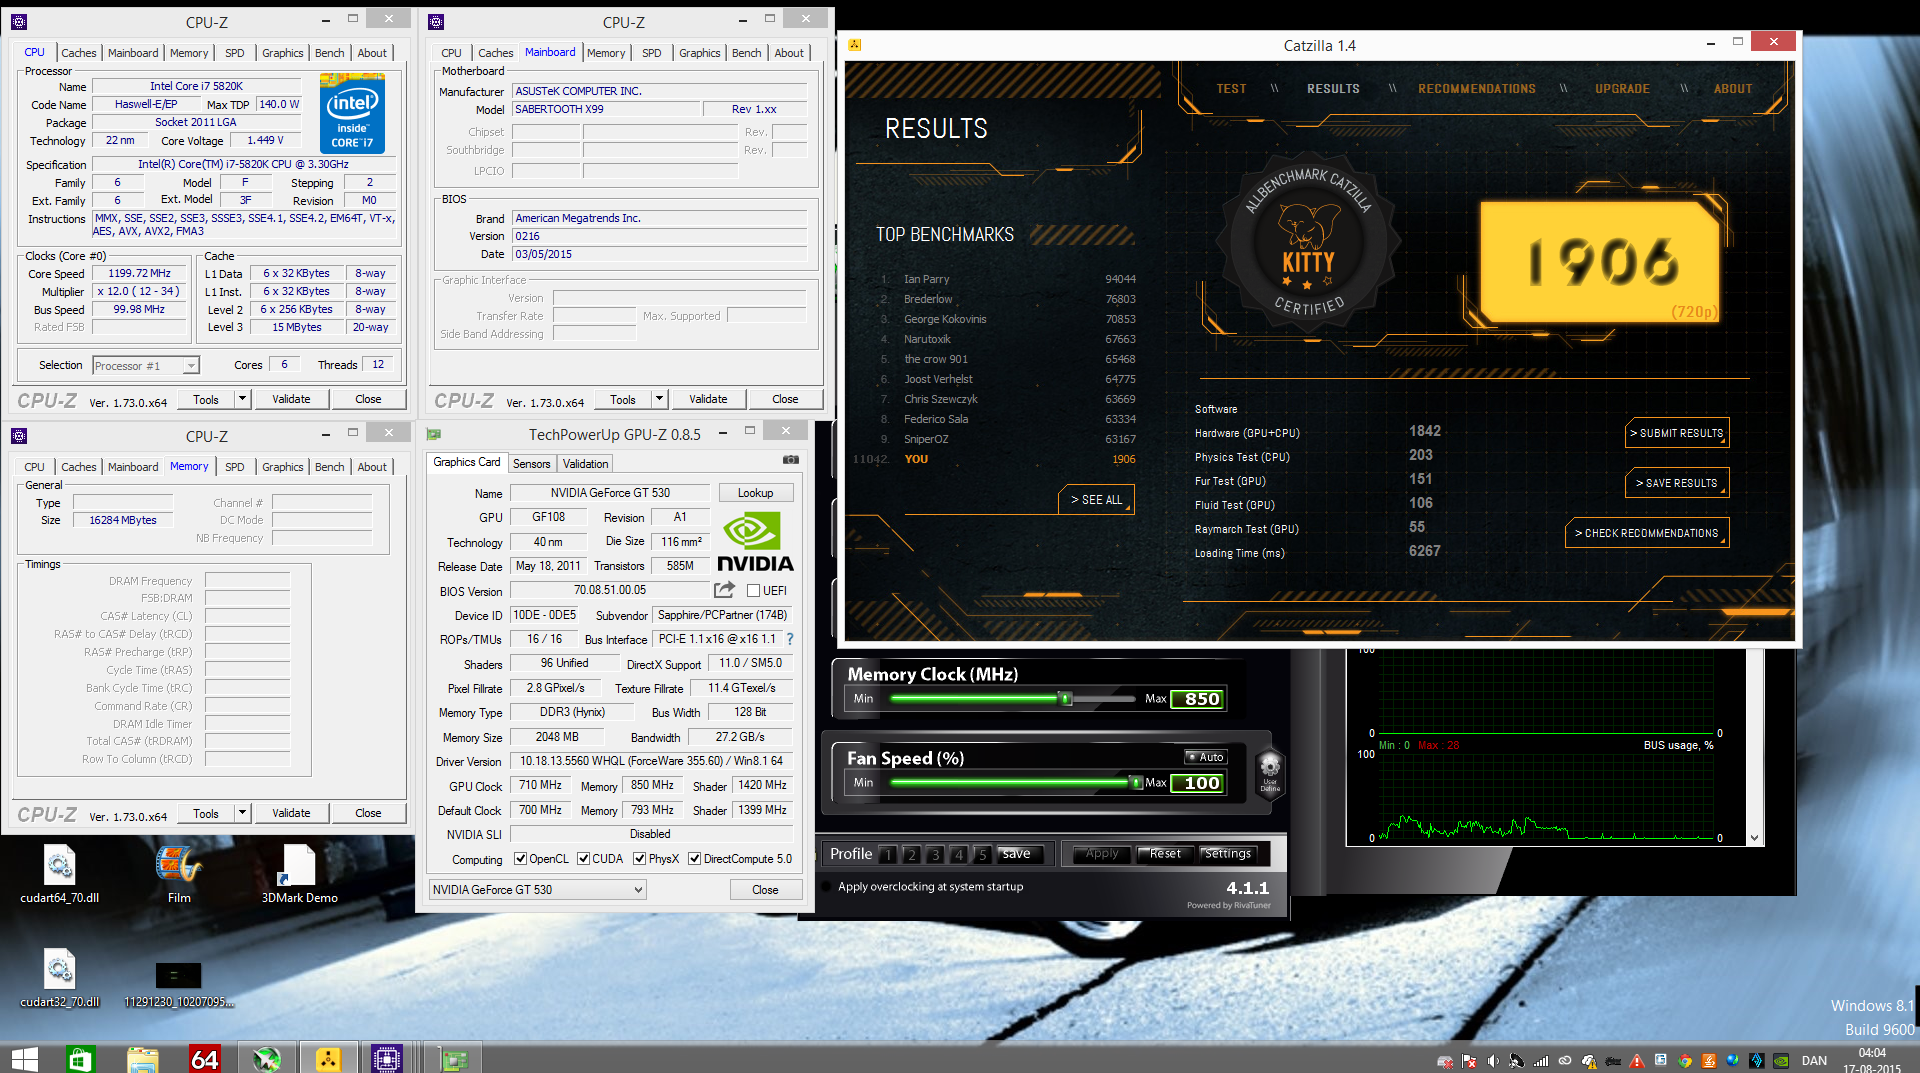Click the Fan Speed slider handle

click(1136, 783)
